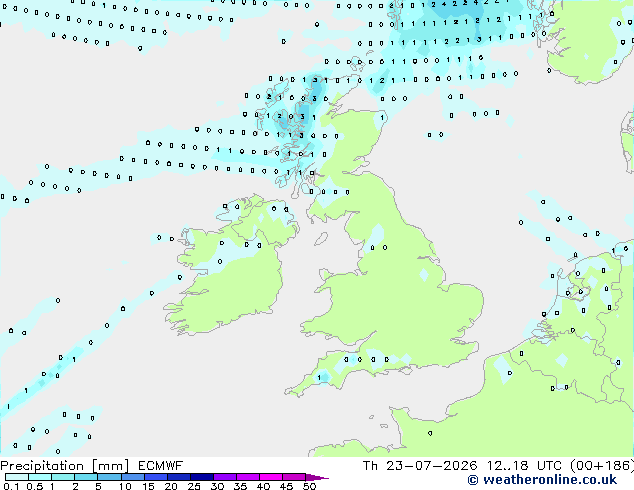
Task: Click the 0.1–0.5 mm legend swatch
Action: click(x=17, y=477)
